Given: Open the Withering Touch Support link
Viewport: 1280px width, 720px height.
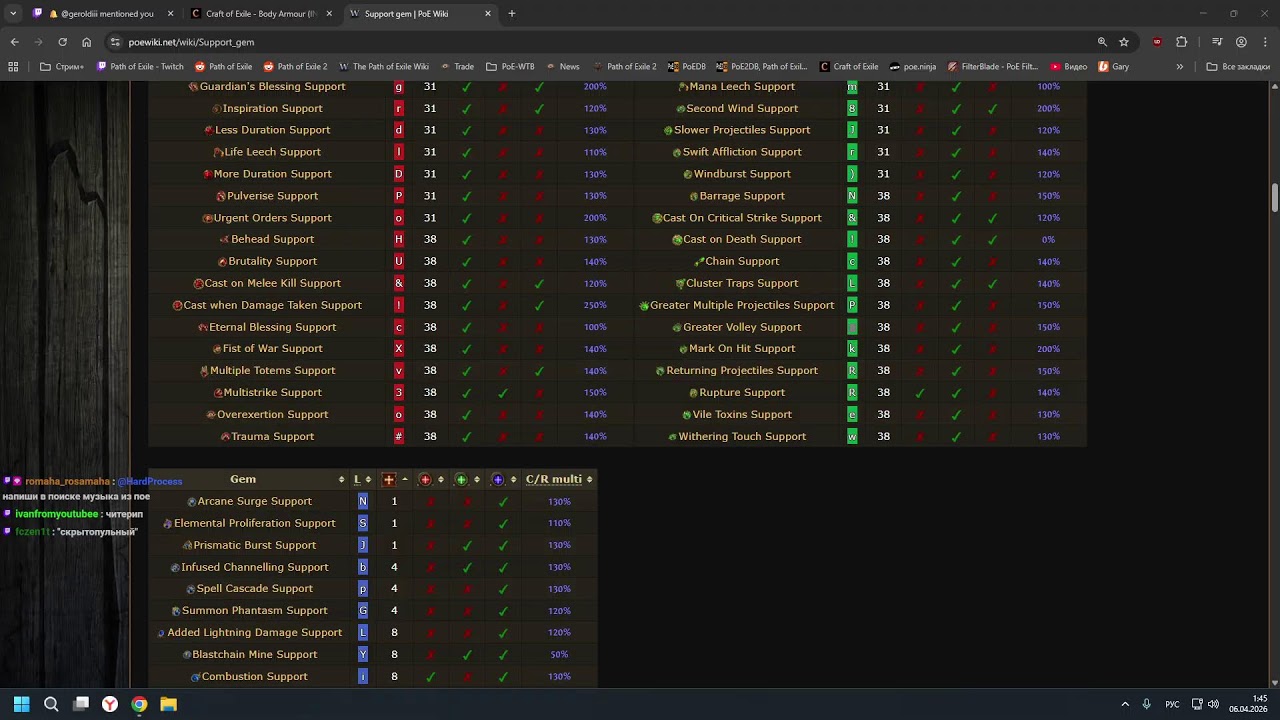Looking at the screenshot, I should coord(742,437).
